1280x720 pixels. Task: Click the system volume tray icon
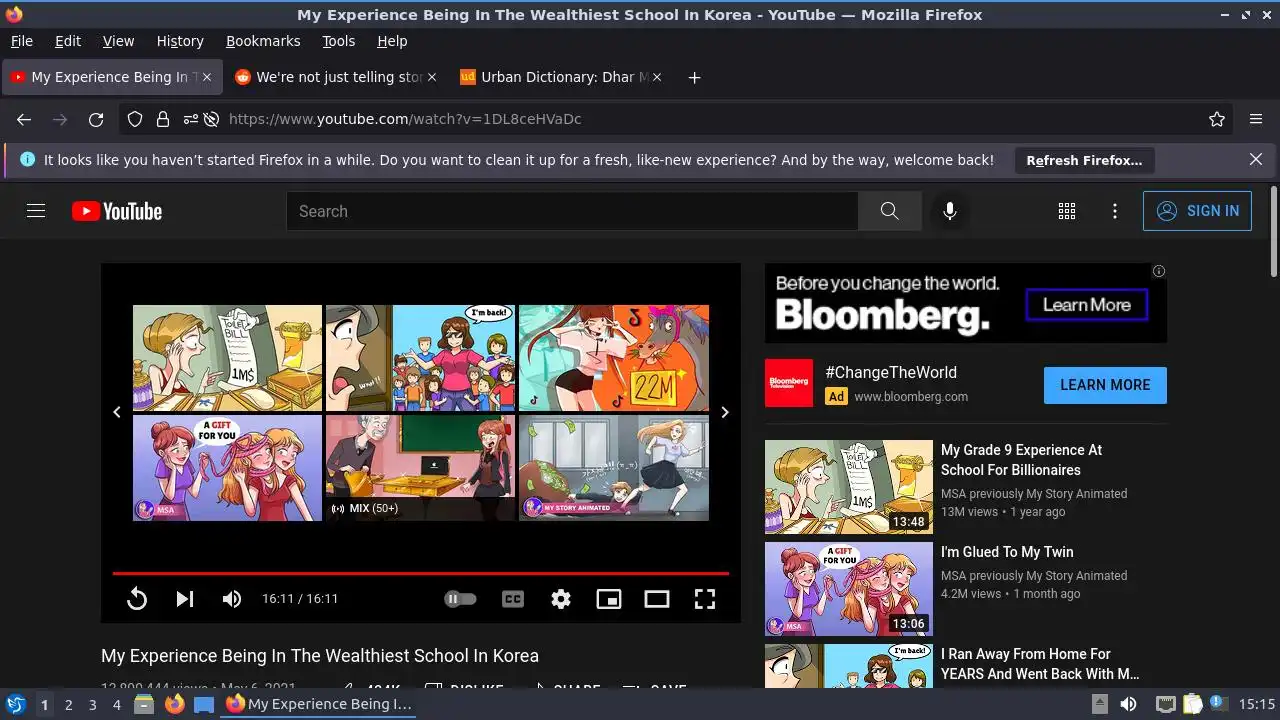[1128, 705]
